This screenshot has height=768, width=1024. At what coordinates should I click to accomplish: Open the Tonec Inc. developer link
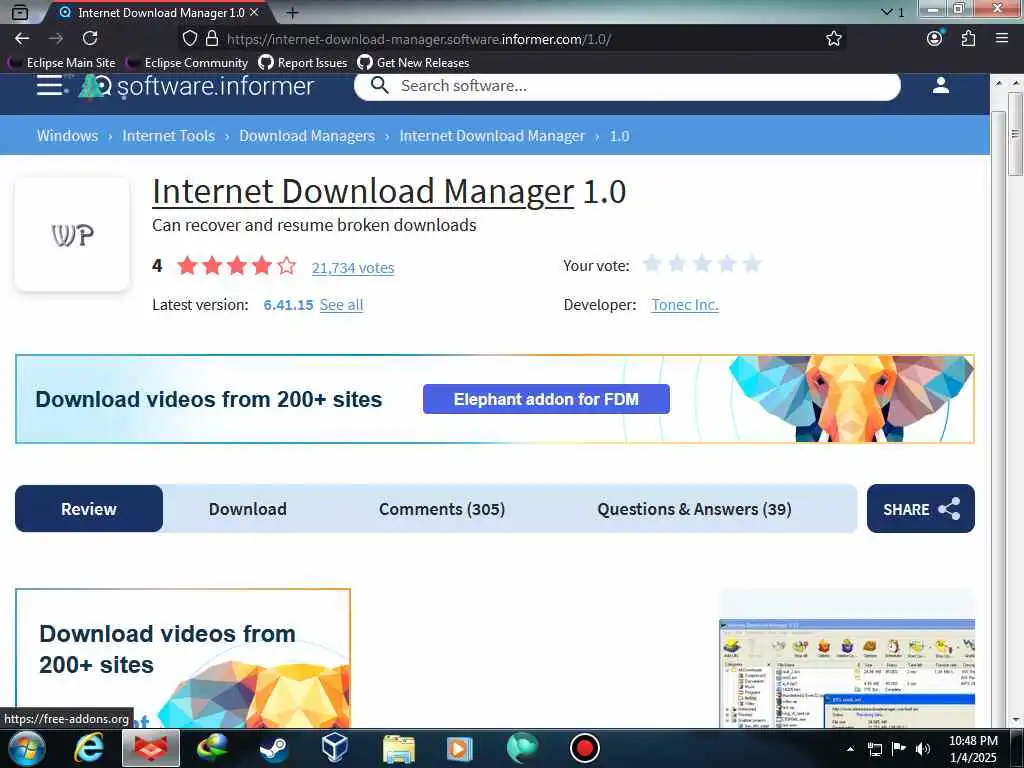point(684,305)
